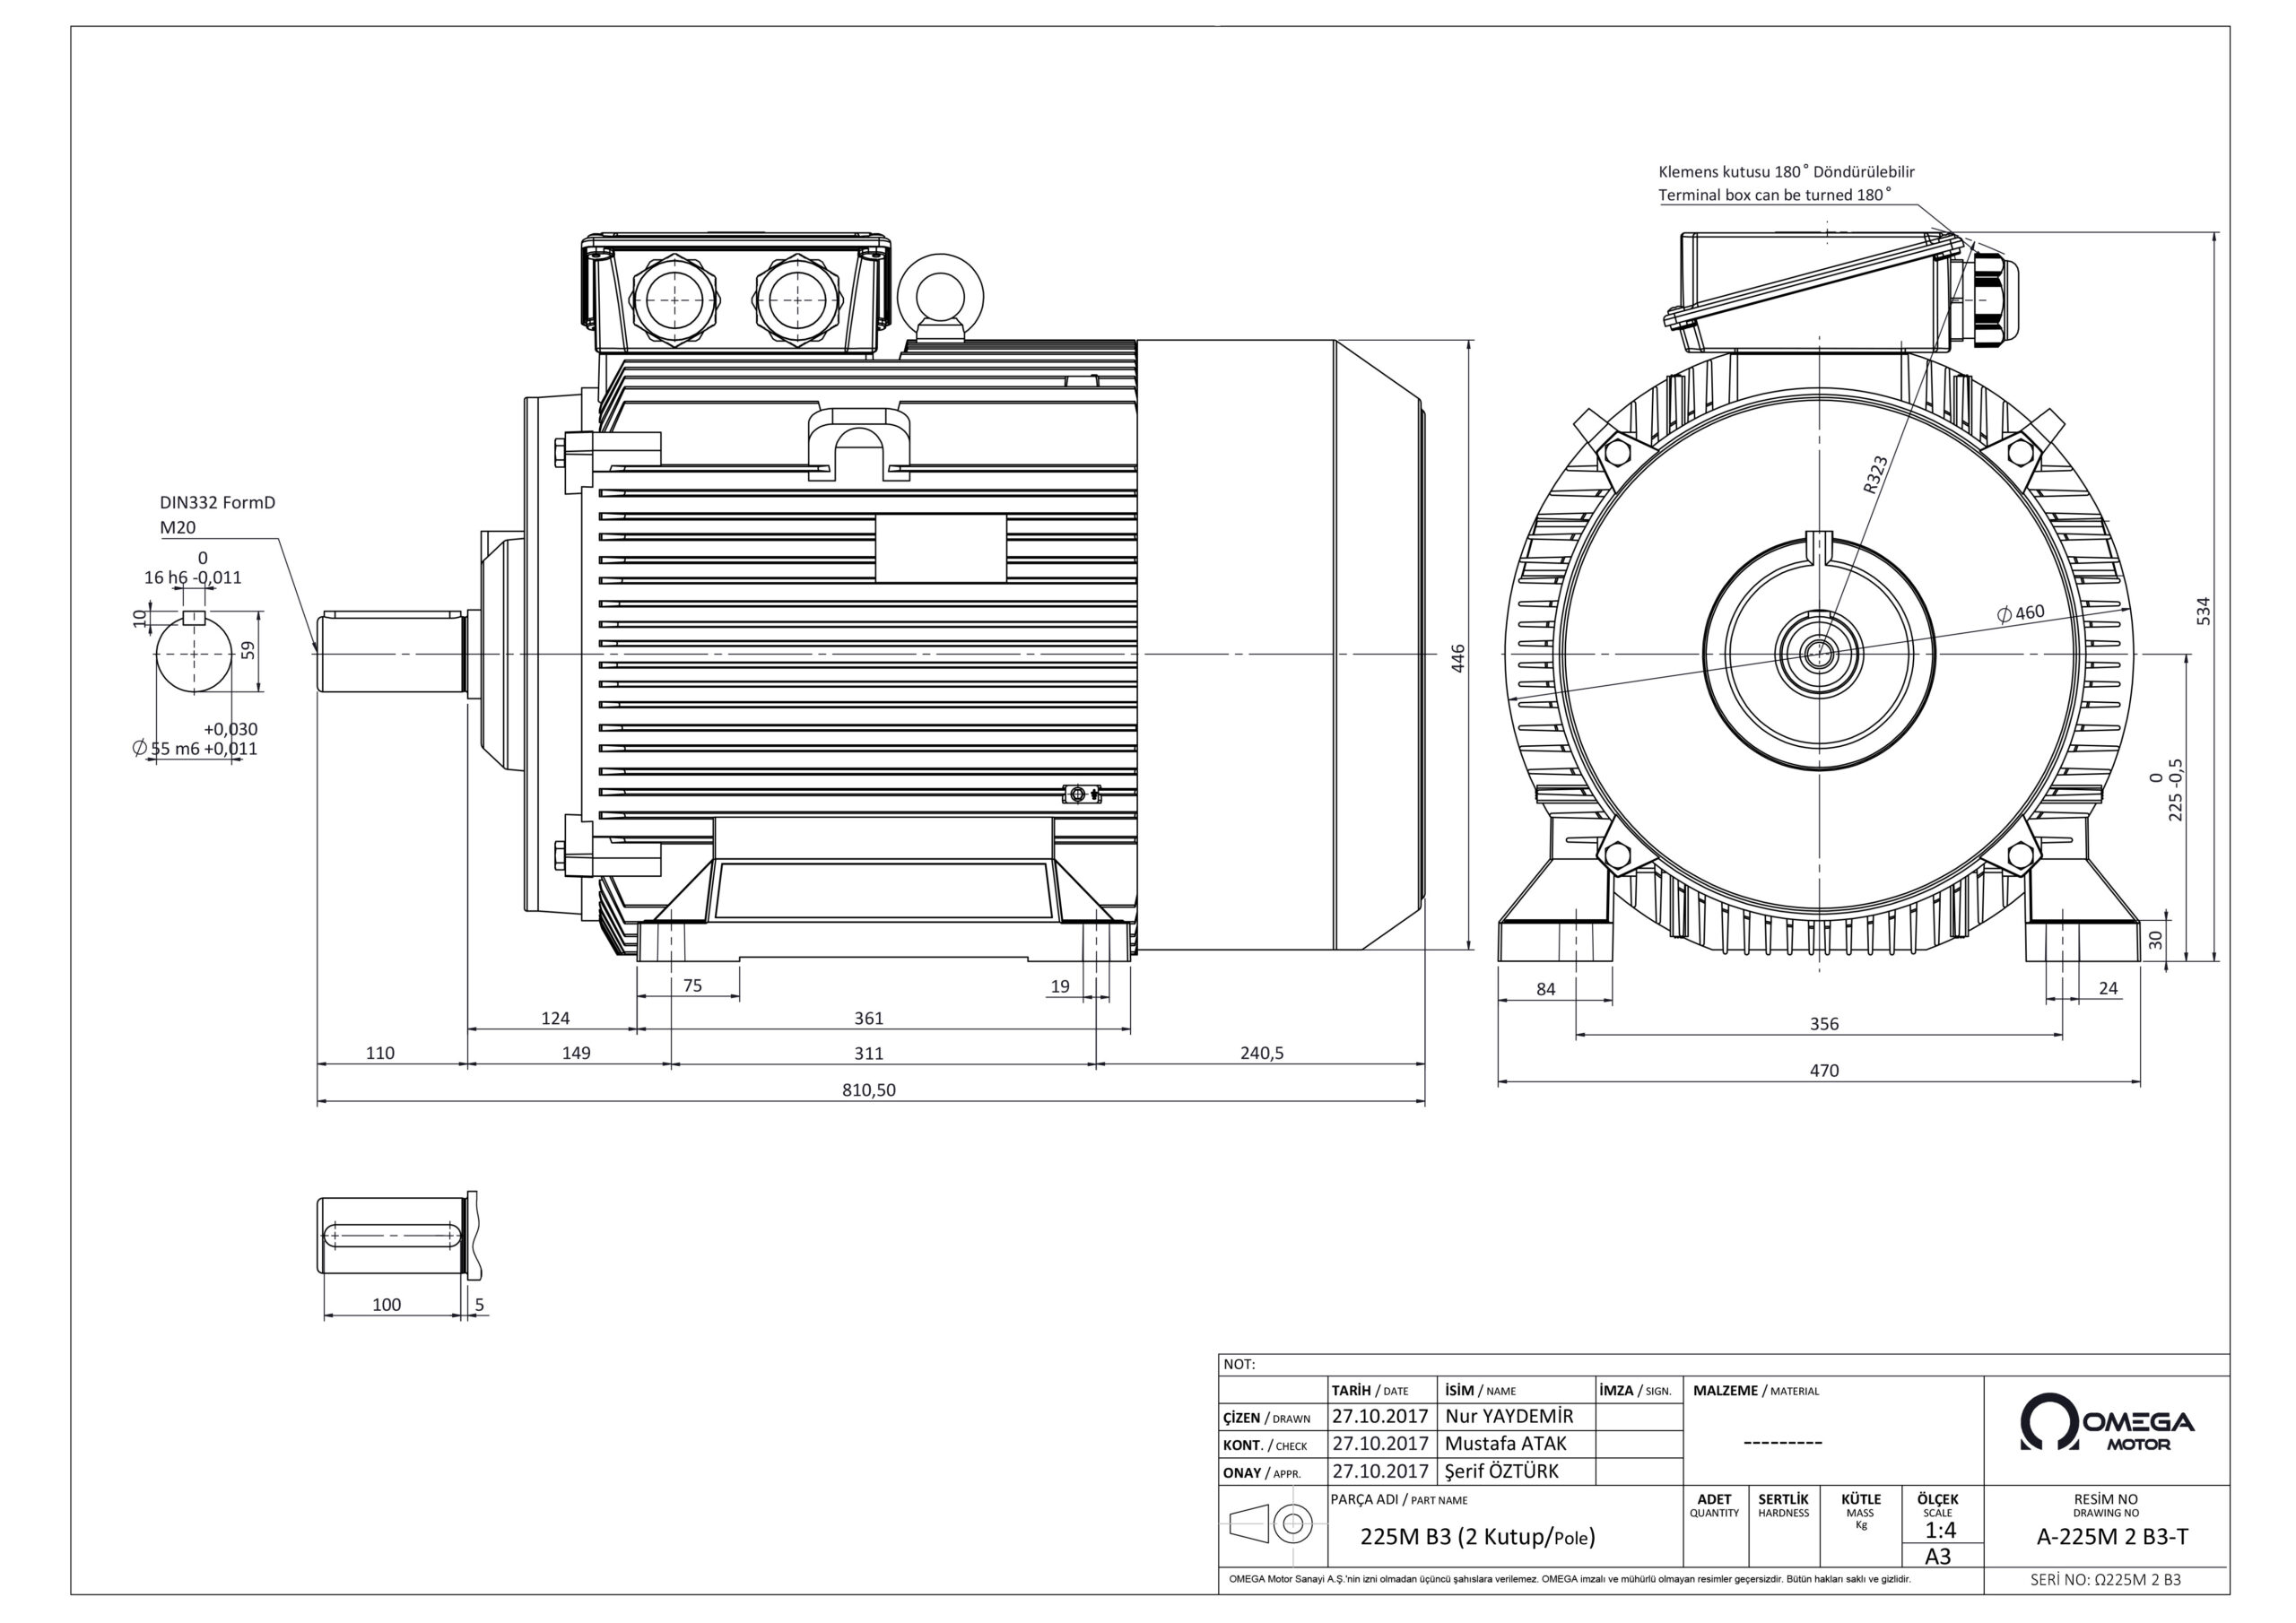Click the Ø 460 diameter label
Screen dimensions: 2296x1623
pyautogui.click(x=2020, y=613)
